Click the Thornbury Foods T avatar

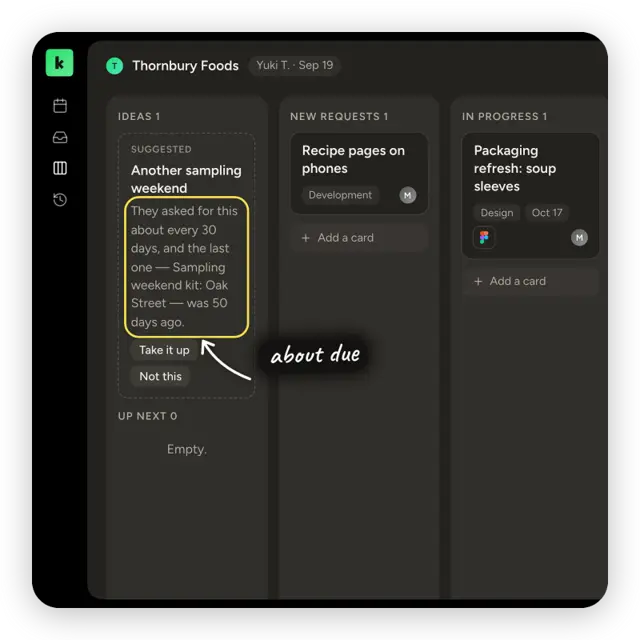pyautogui.click(x=115, y=66)
